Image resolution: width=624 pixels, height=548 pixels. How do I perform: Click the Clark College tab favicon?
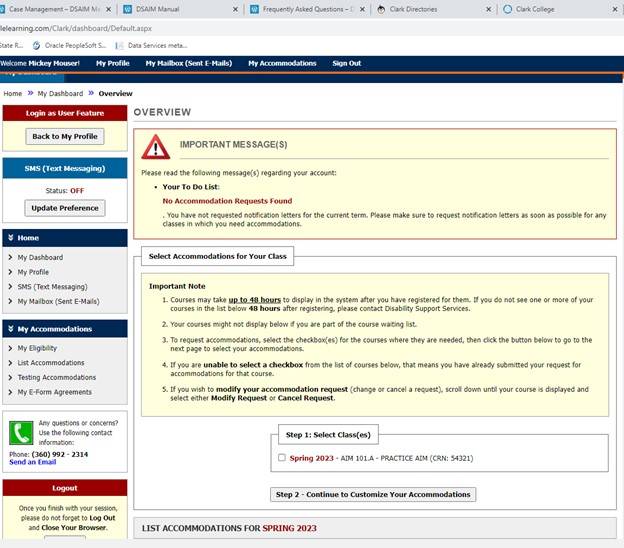[507, 9]
